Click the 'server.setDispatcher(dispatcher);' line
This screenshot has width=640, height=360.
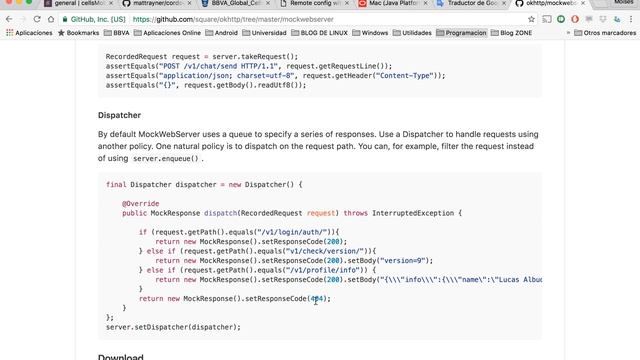[173, 327]
